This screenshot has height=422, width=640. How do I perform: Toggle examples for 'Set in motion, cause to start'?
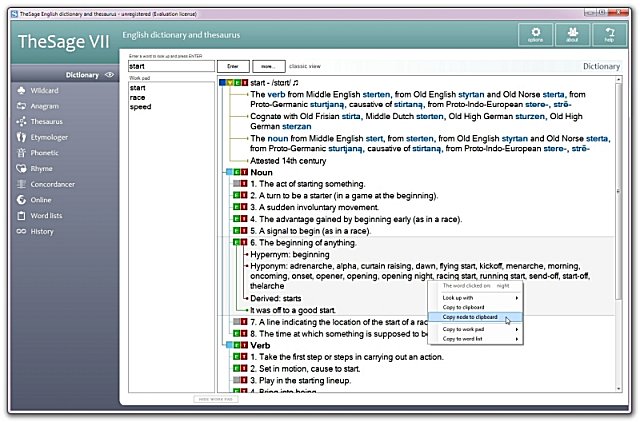point(237,369)
